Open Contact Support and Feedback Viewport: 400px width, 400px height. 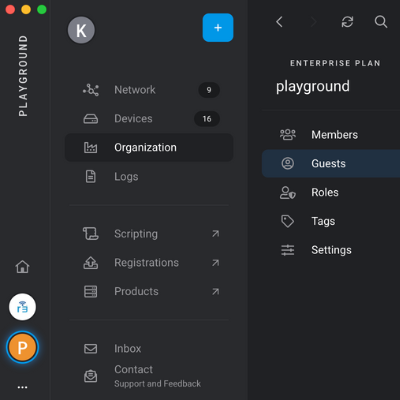(x=149, y=376)
